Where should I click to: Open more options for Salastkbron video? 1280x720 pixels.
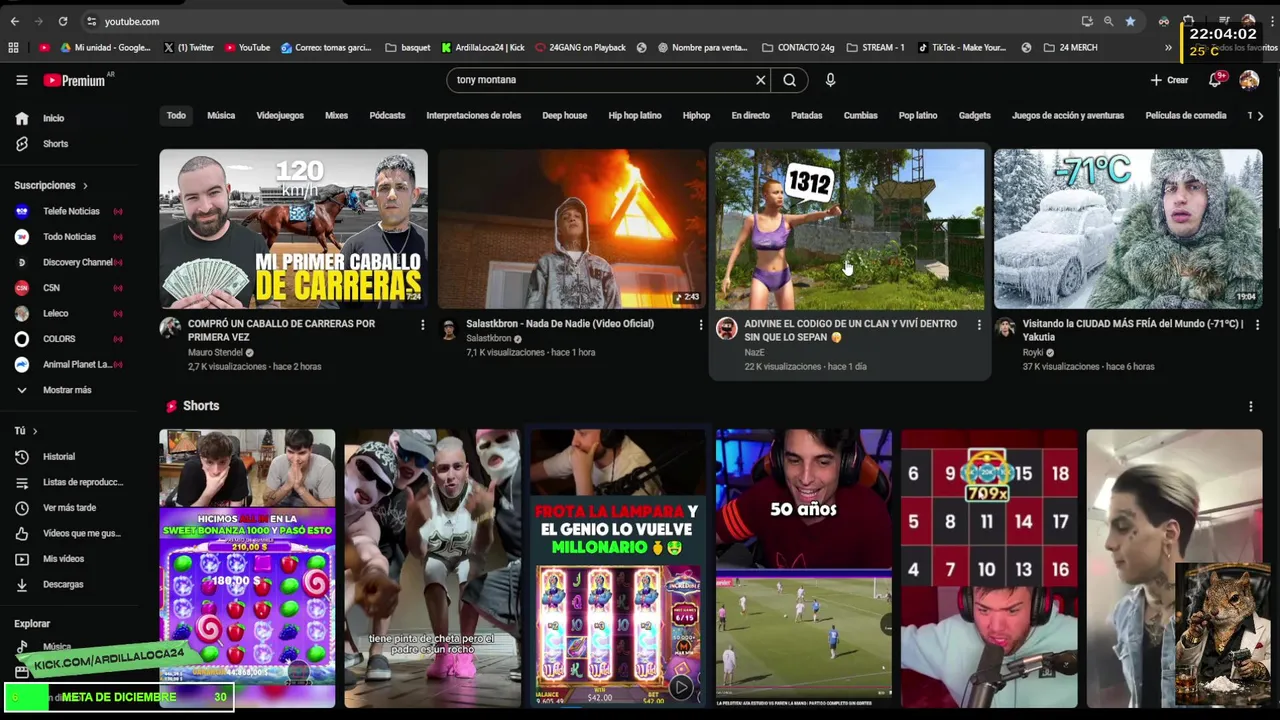[700, 325]
